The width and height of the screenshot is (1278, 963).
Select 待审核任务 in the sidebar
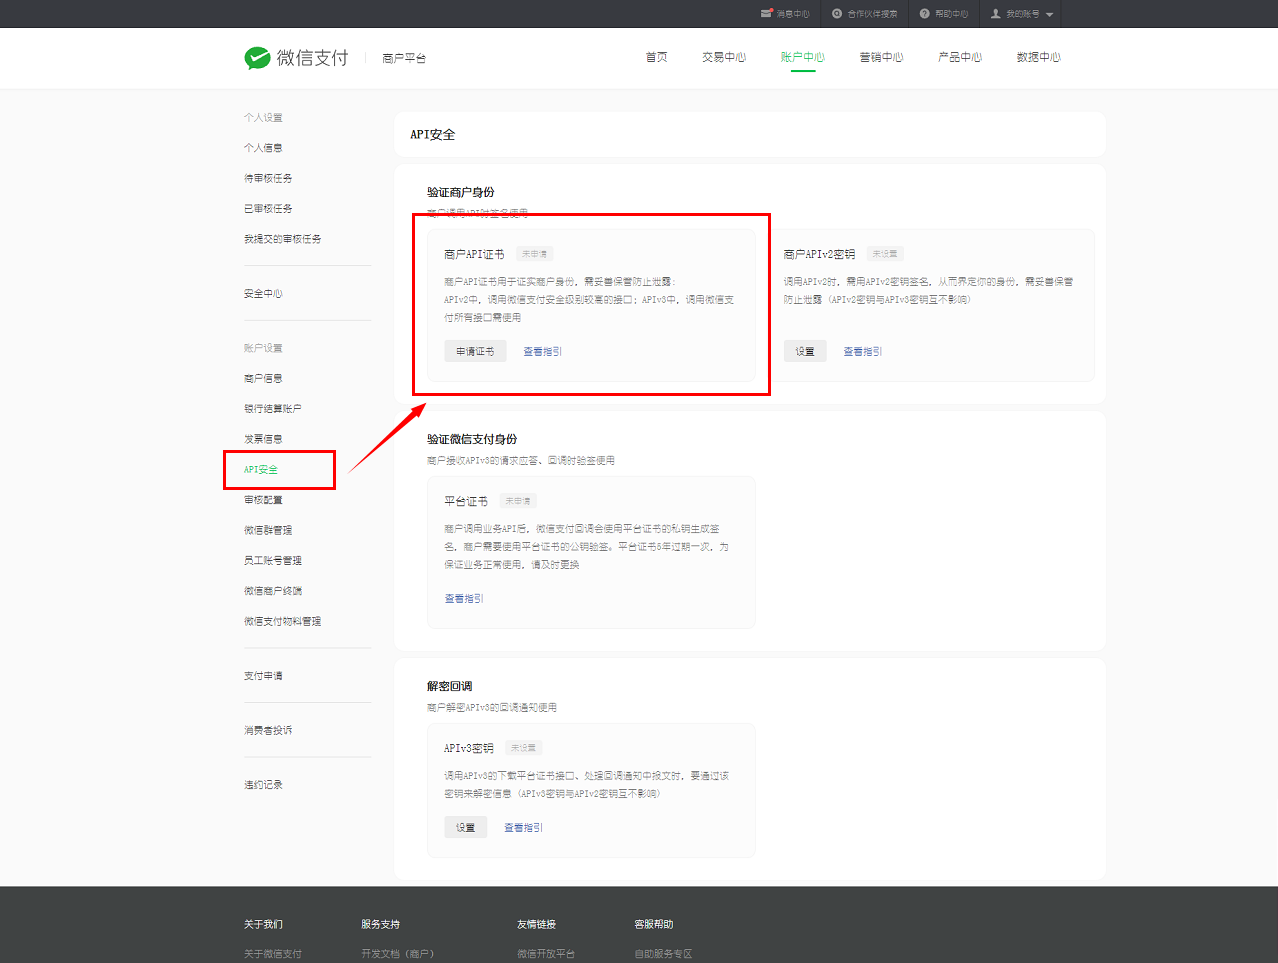[x=268, y=178]
